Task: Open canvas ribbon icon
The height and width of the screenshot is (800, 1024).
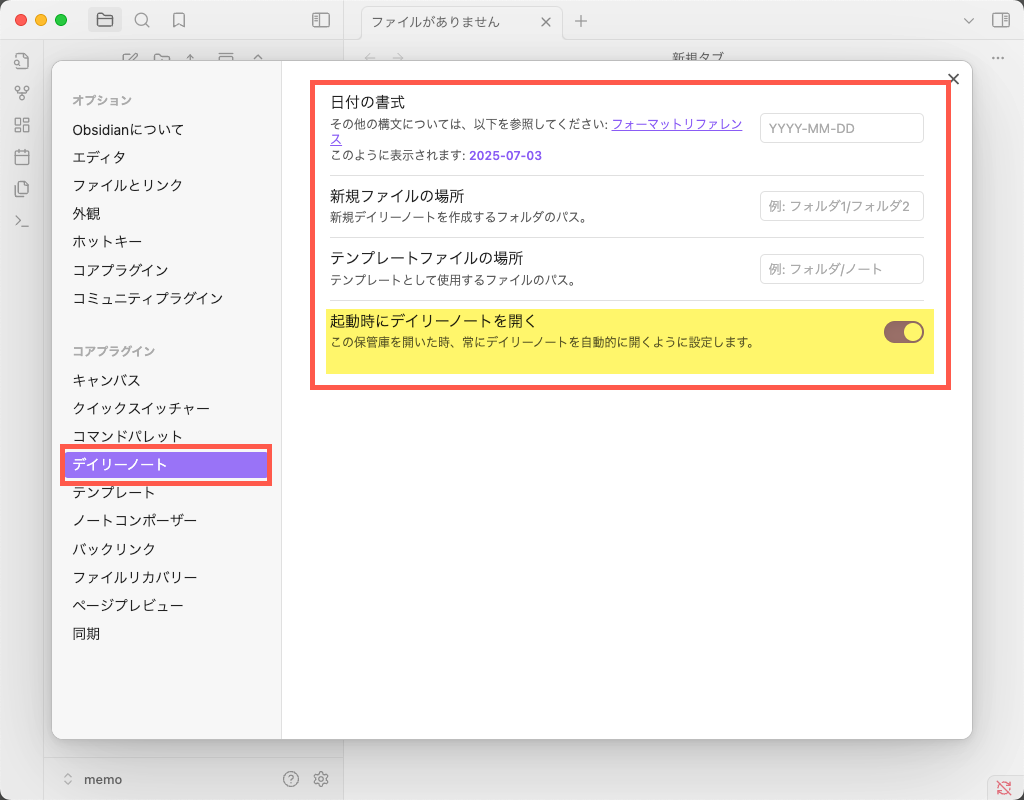Action: [22, 125]
